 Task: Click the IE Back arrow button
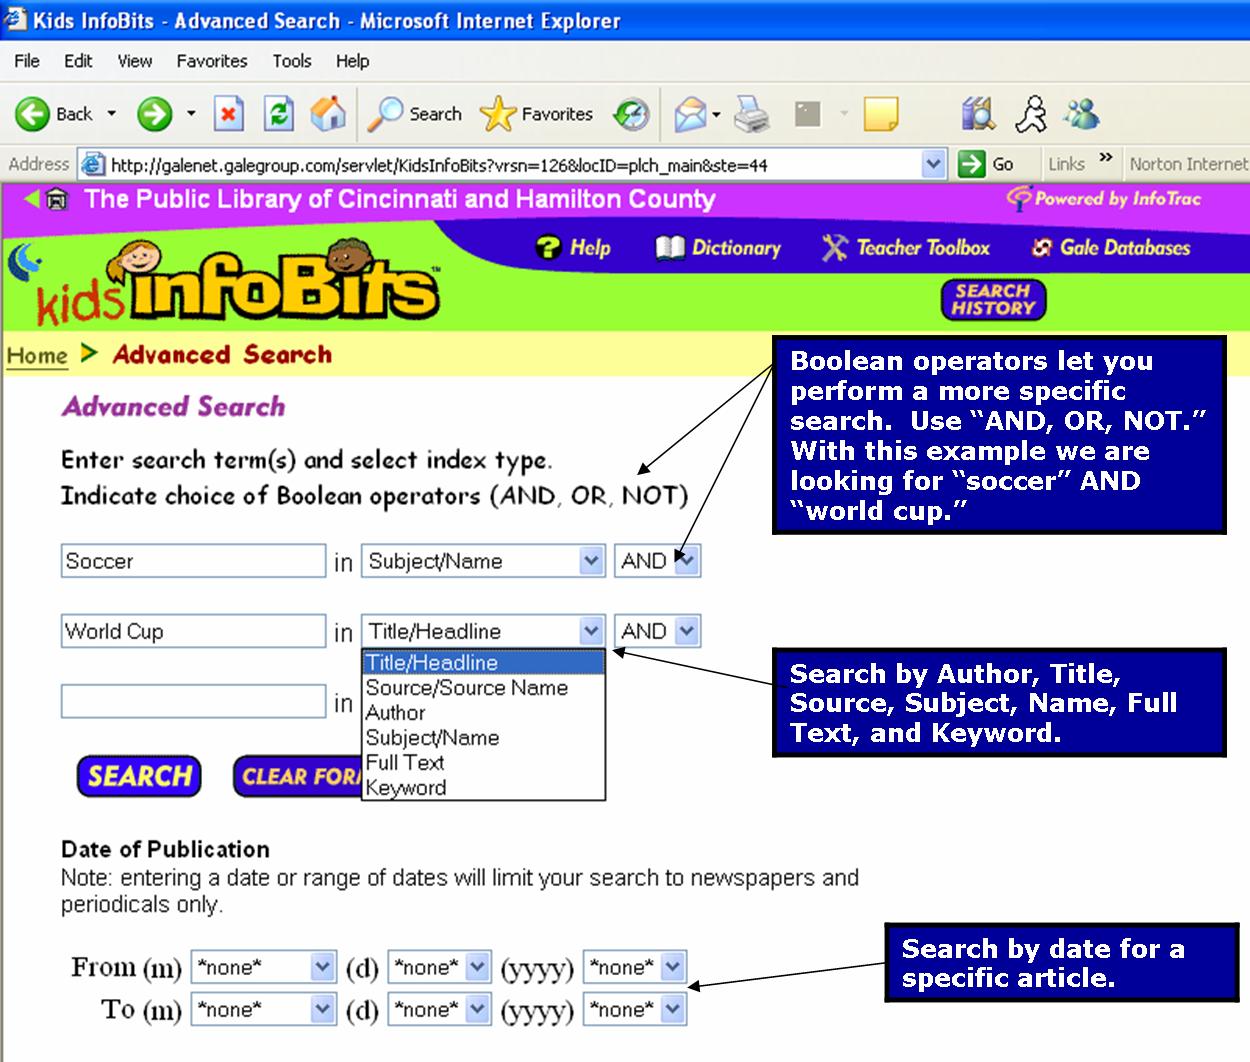tap(54, 114)
